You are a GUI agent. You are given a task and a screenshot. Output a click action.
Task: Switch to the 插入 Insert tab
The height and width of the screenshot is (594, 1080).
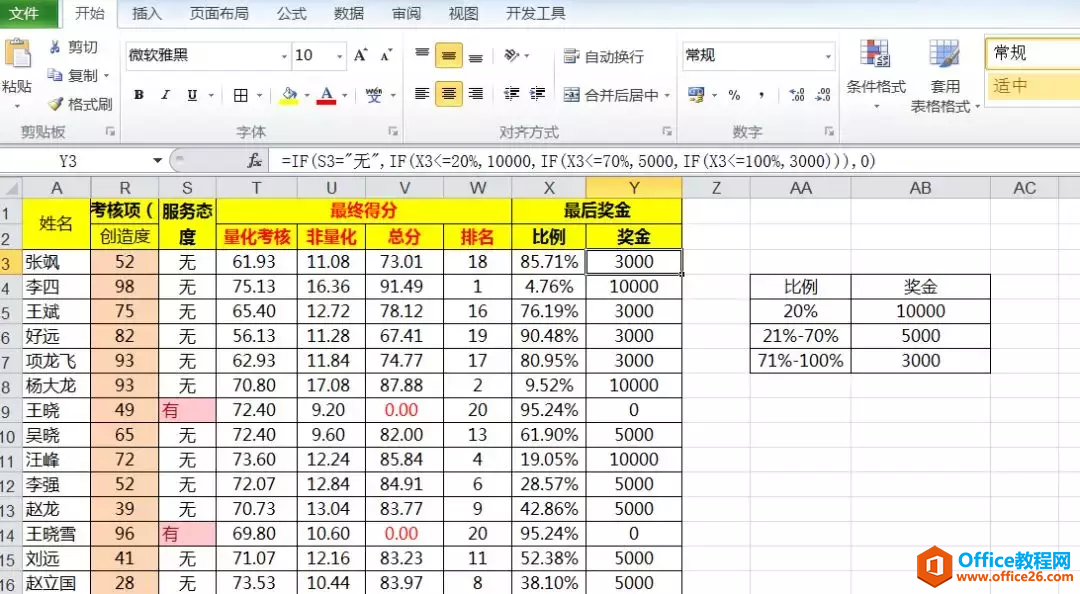pos(146,14)
